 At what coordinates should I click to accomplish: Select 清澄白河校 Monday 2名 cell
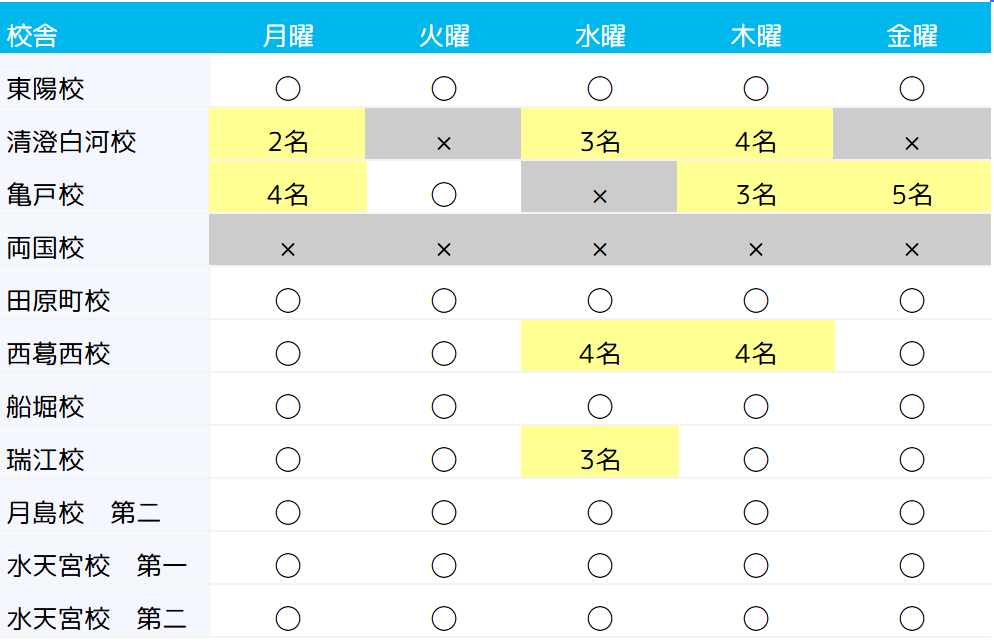coord(288,142)
